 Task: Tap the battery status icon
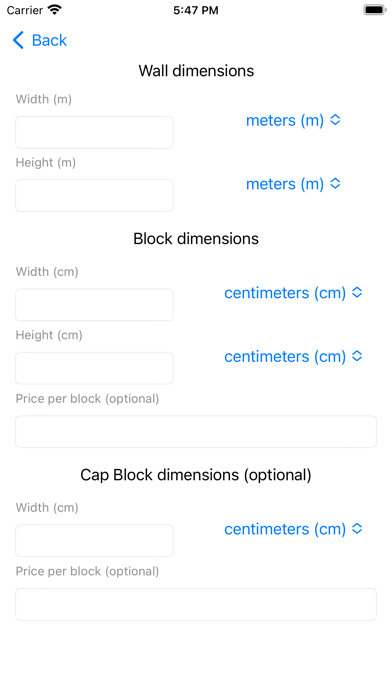[375, 10]
